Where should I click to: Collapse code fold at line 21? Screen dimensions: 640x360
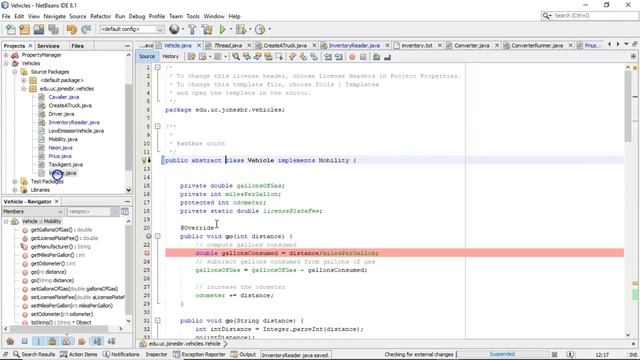pyautogui.click(x=158, y=236)
